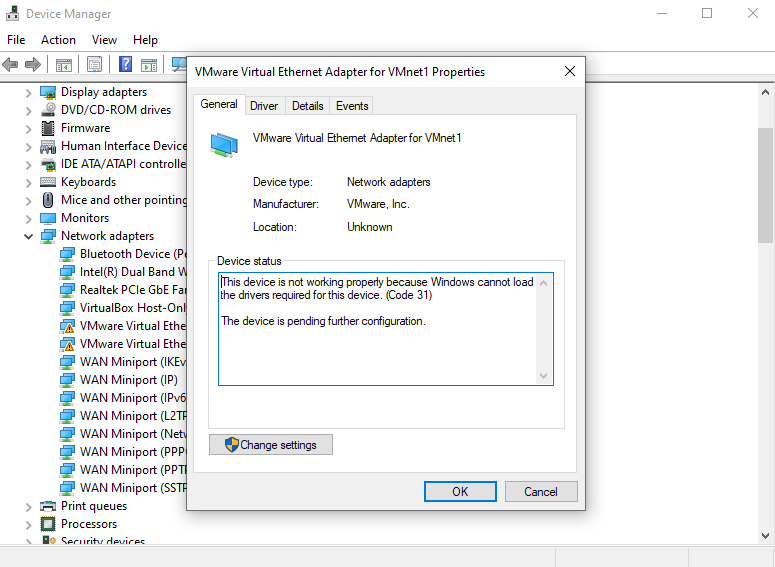Viewport: 775px width, 567px height.
Task: Click the main window vertical scrollbar thumb
Action: [765, 185]
